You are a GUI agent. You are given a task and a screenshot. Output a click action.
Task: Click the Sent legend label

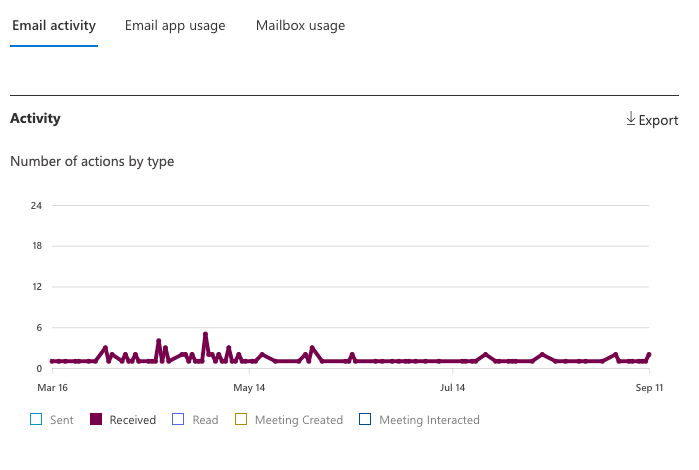(62, 420)
